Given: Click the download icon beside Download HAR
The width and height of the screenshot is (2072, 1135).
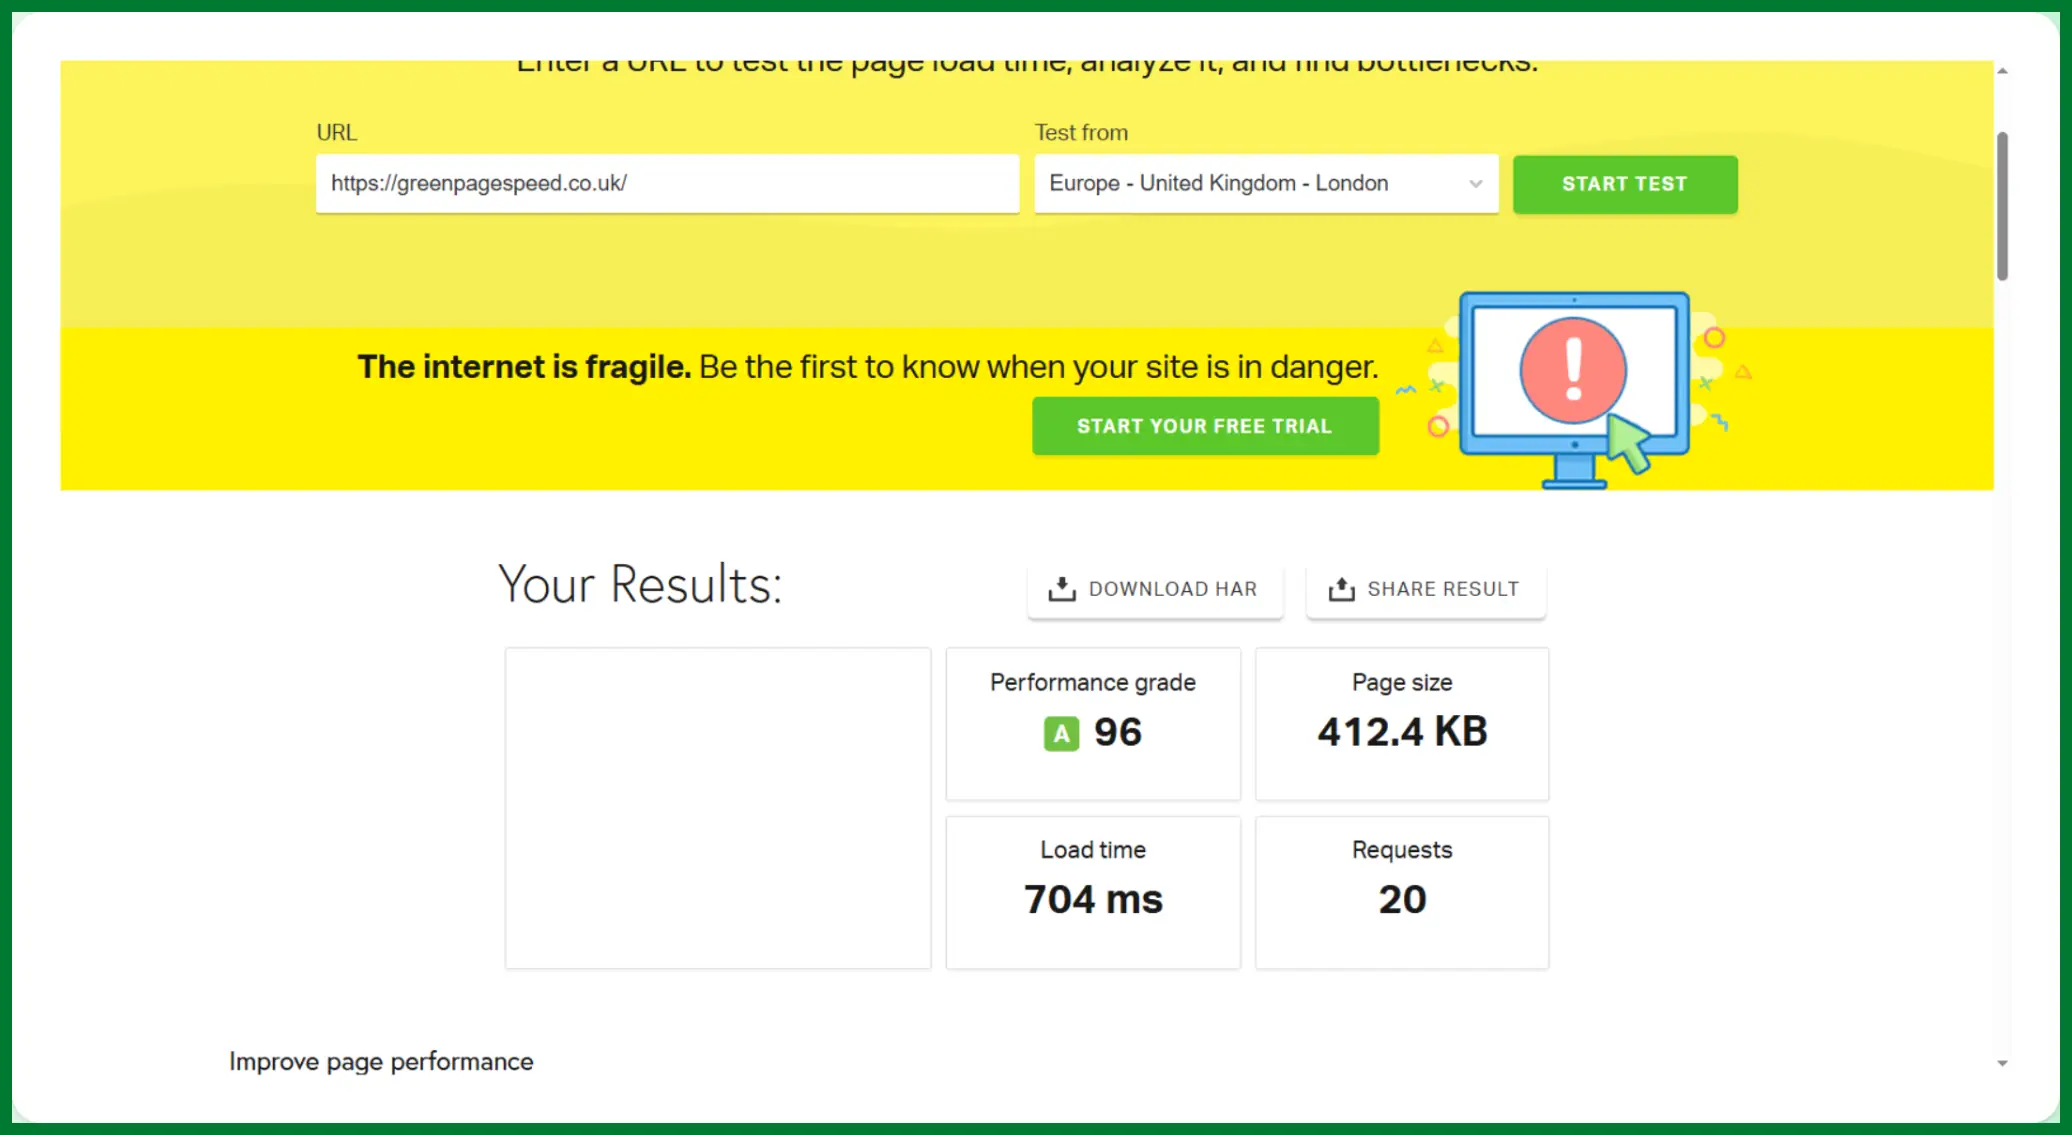Looking at the screenshot, I should (x=1061, y=589).
